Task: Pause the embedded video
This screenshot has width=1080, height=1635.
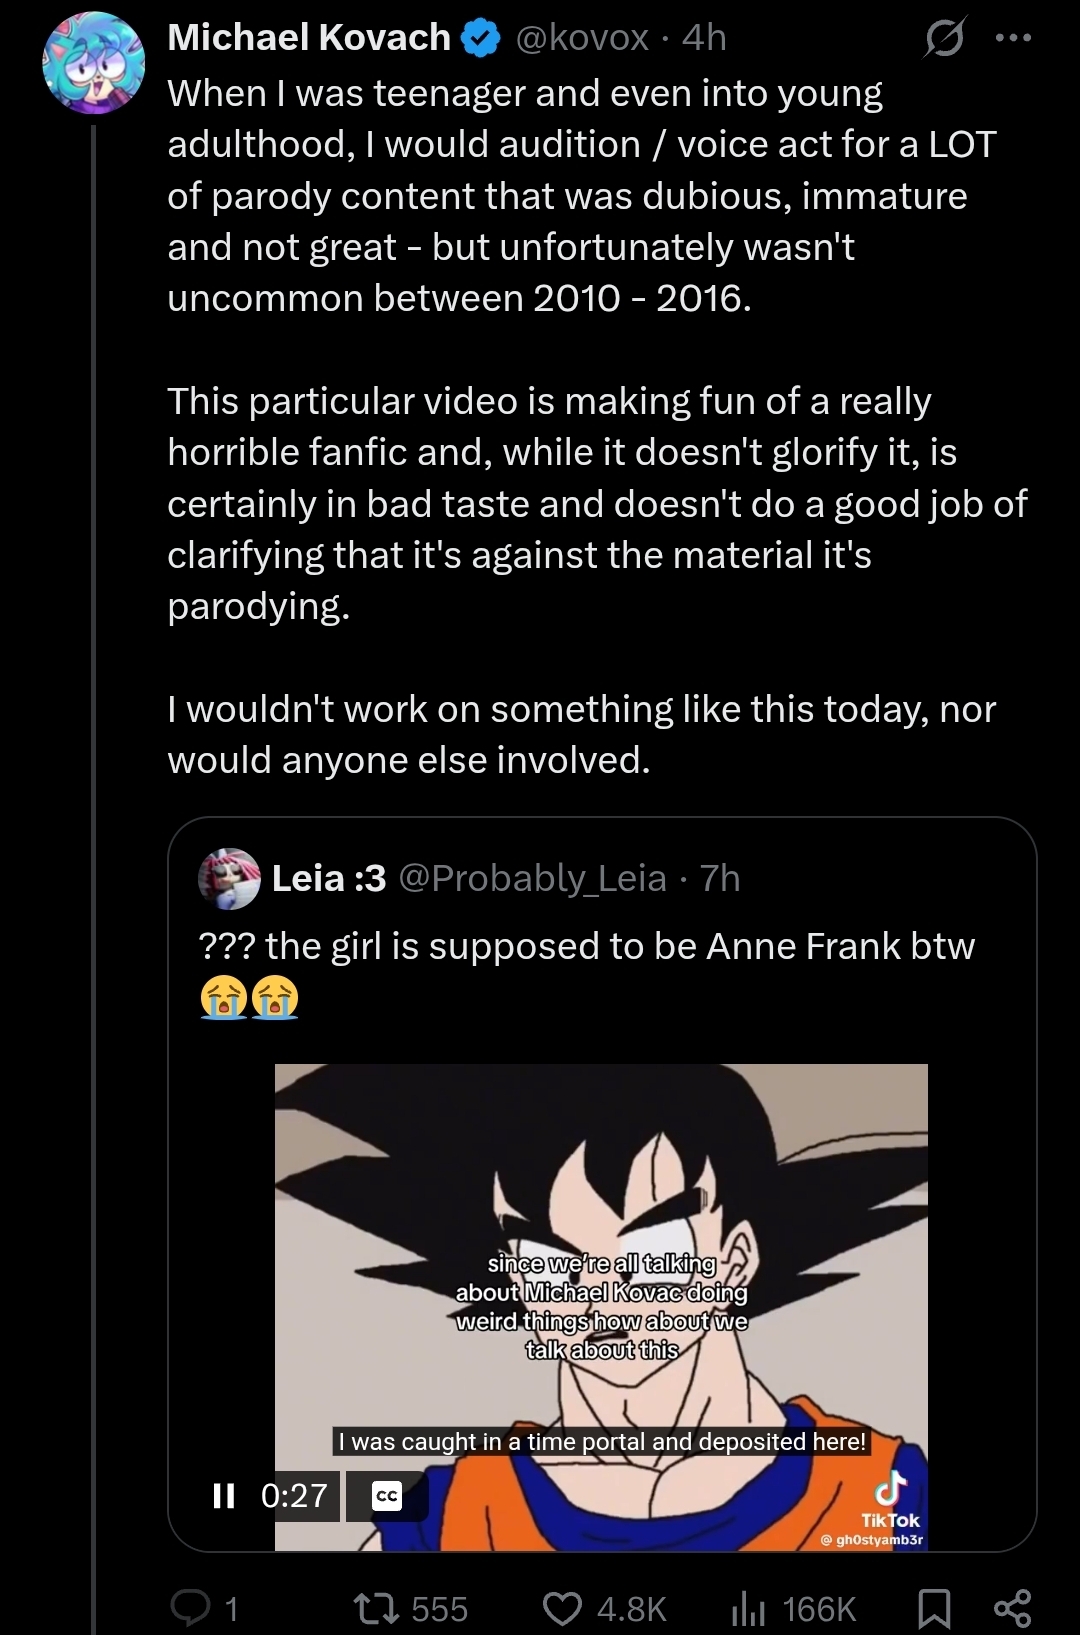Action: 224,1496
